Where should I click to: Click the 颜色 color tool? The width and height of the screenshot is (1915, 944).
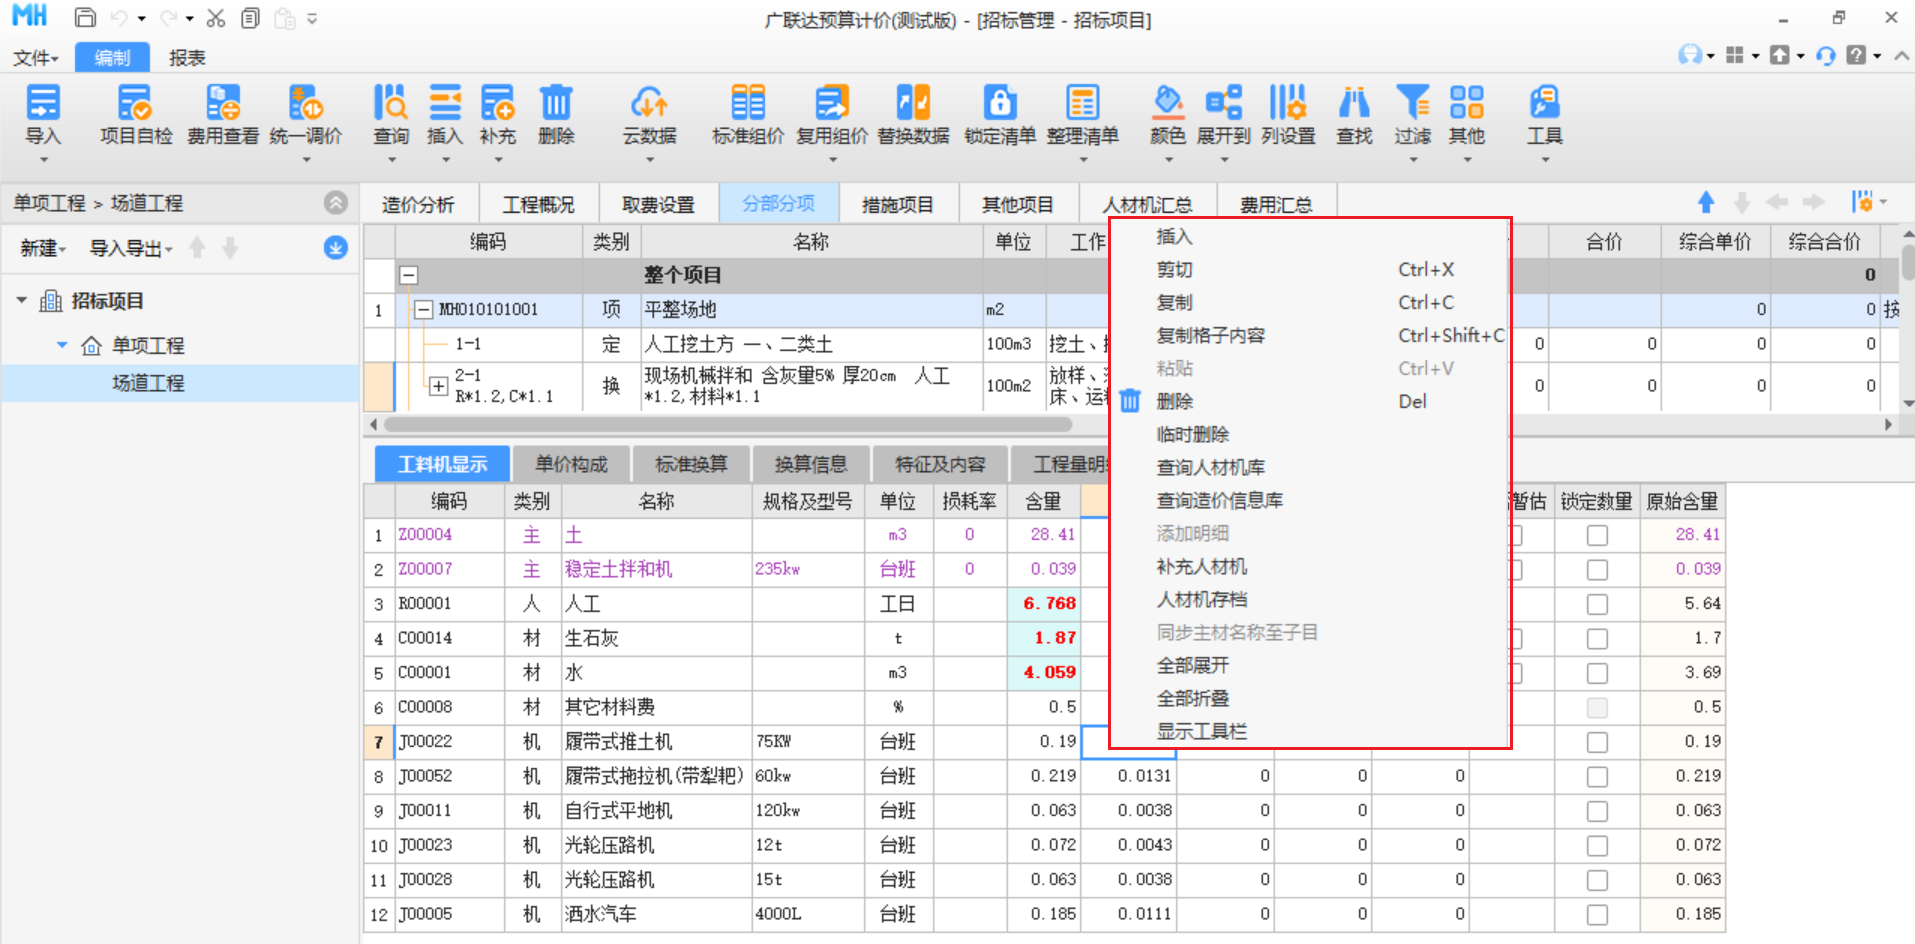coord(1167,104)
